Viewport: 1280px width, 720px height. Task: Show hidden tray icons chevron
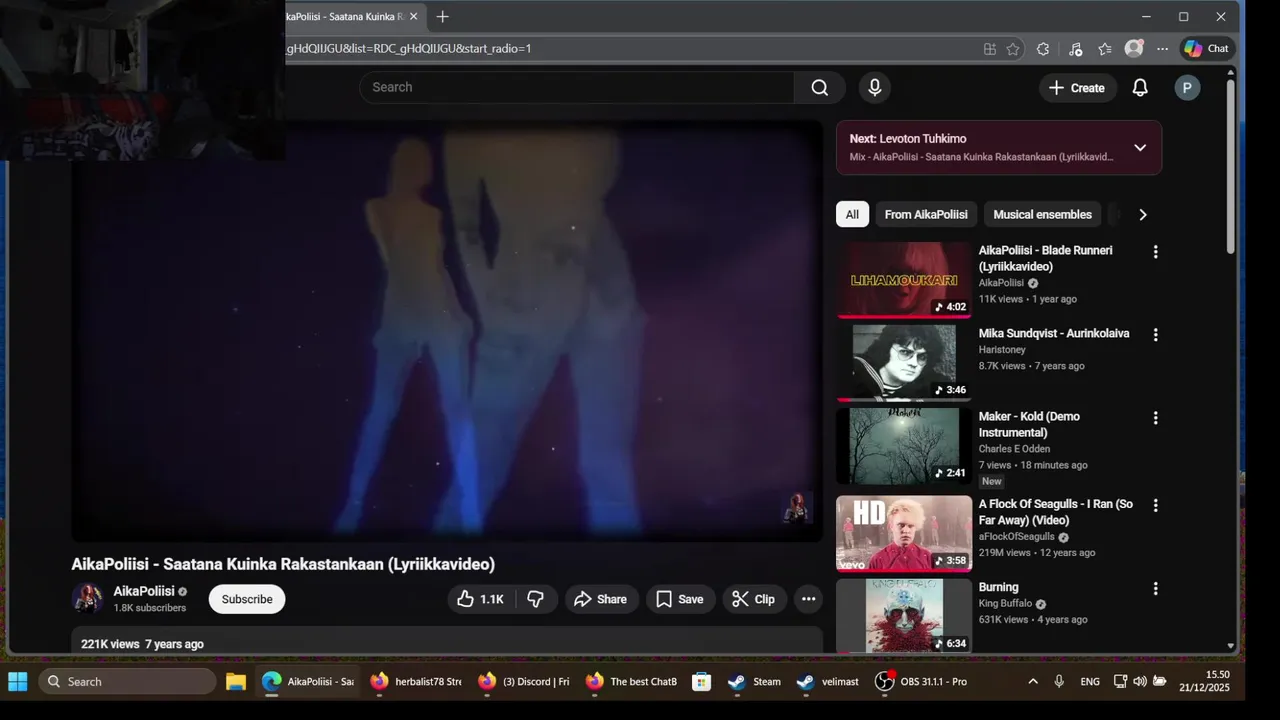coord(1033,682)
